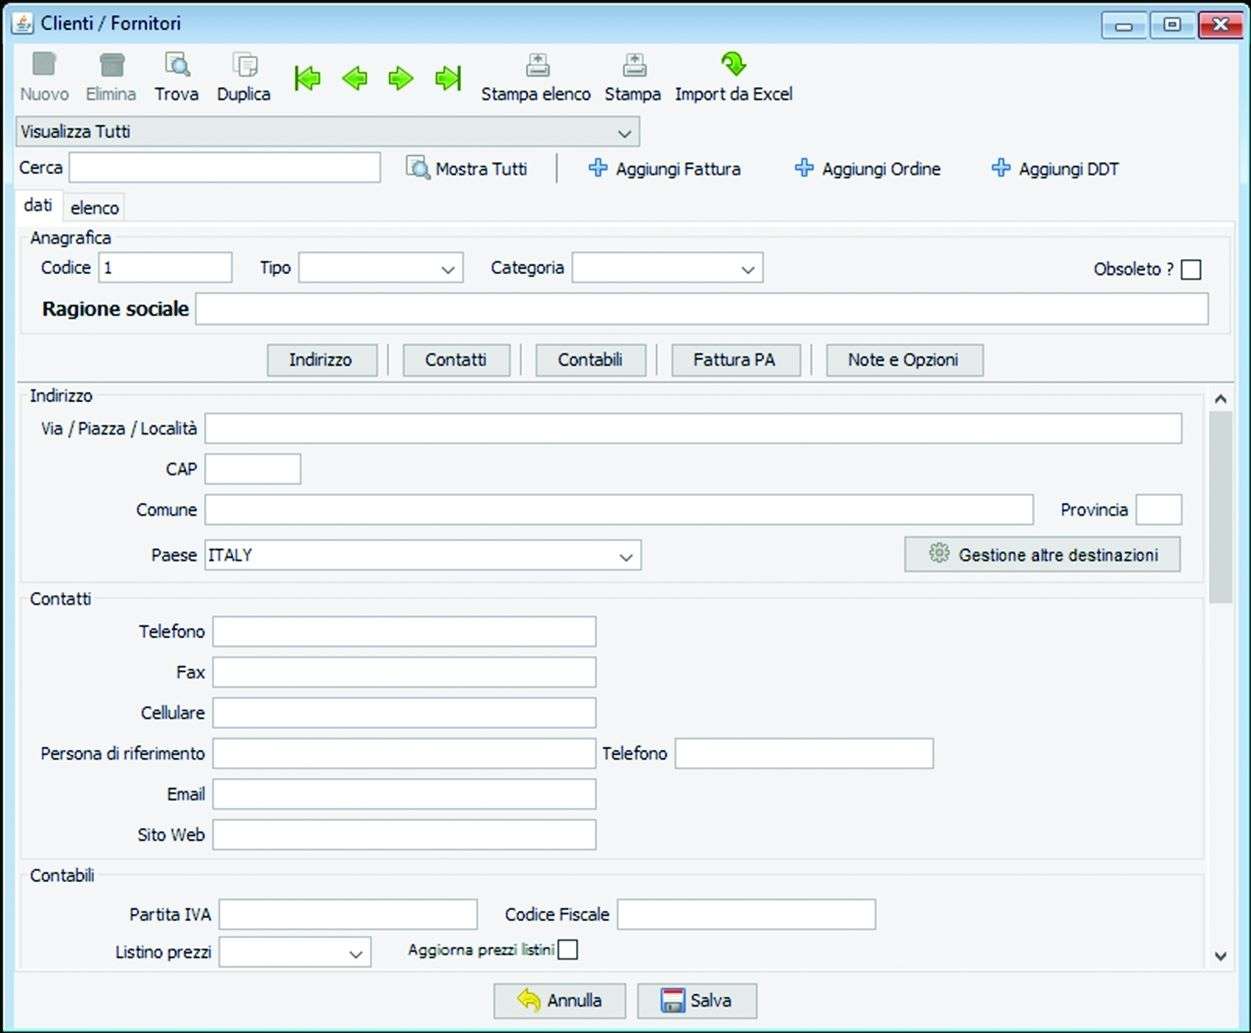Open the Paese country dropdown

coord(626,556)
